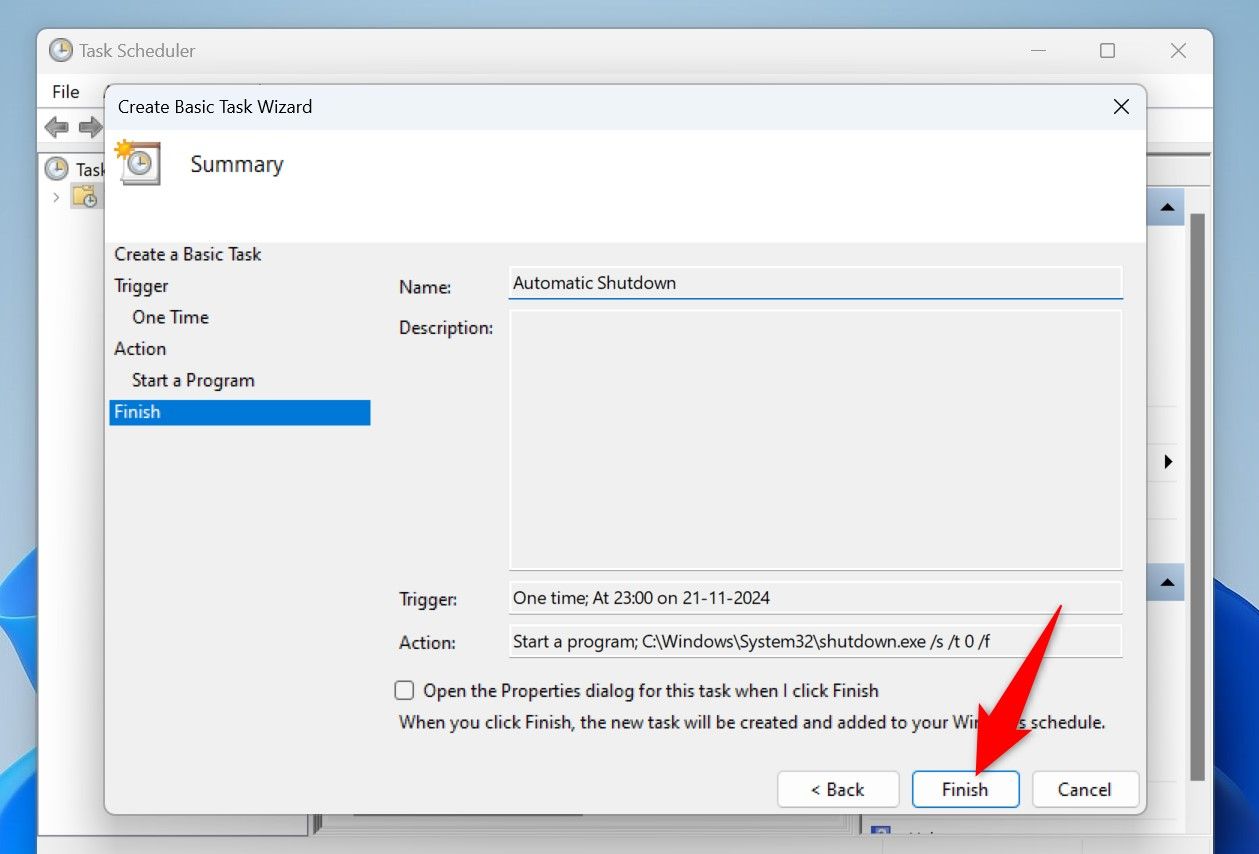Close the Task Scheduler window
Image resolution: width=1259 pixels, height=854 pixels.
tap(1178, 51)
